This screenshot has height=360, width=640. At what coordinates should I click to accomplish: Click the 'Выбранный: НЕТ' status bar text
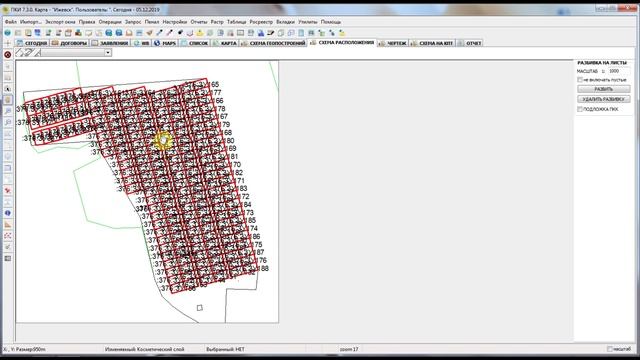(225, 349)
